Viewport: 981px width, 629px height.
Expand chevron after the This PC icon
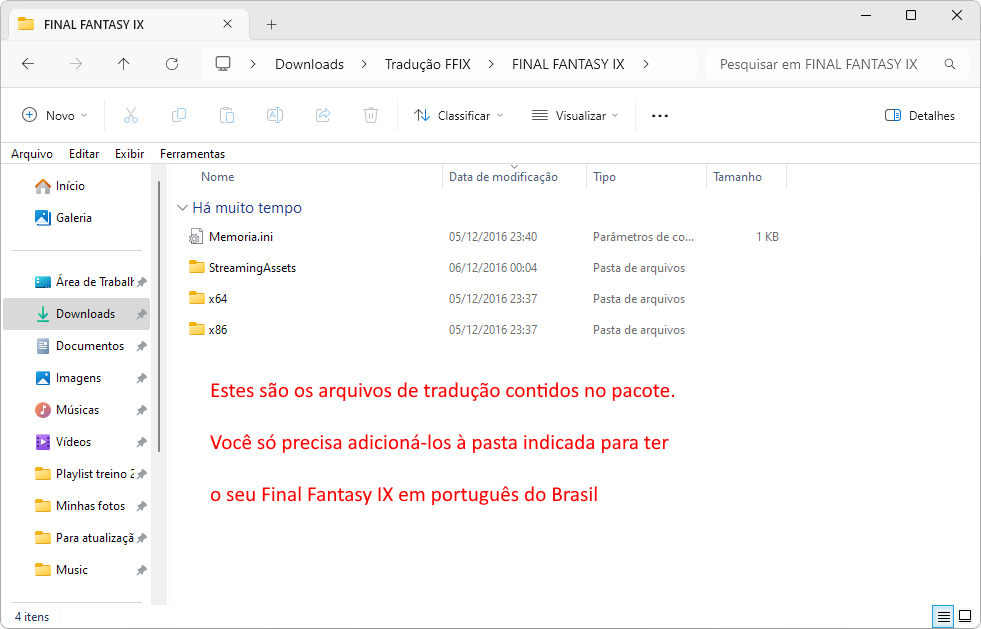253,64
